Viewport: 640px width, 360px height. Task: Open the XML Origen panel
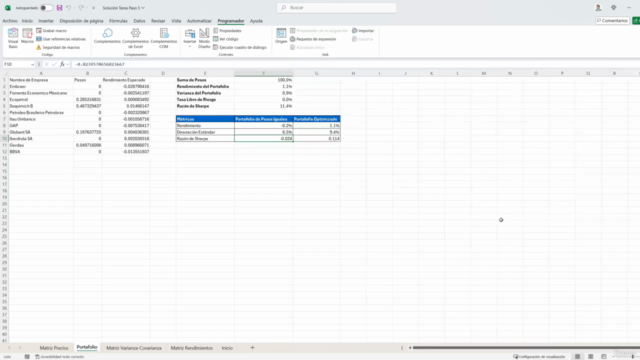(x=281, y=36)
